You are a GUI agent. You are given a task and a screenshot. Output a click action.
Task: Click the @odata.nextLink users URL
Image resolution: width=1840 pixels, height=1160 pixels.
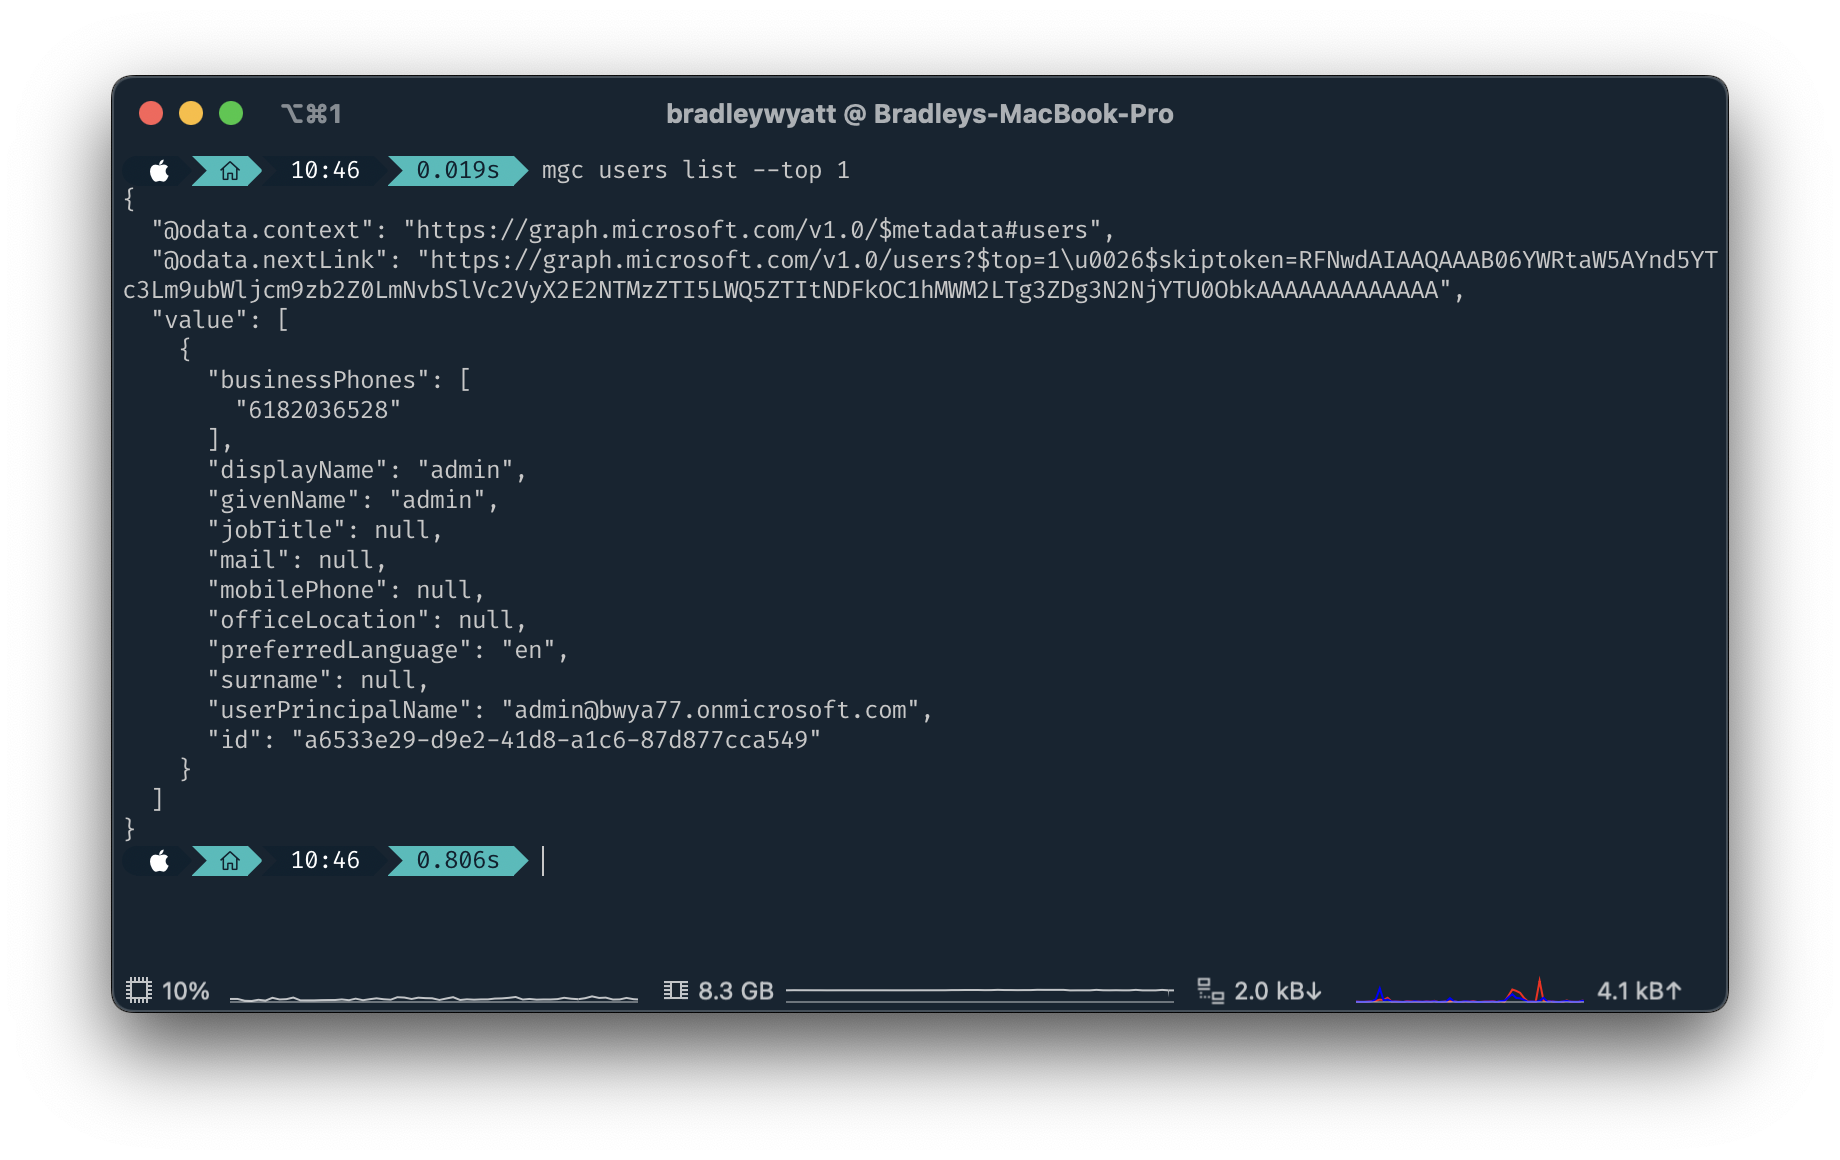[x=1068, y=261]
